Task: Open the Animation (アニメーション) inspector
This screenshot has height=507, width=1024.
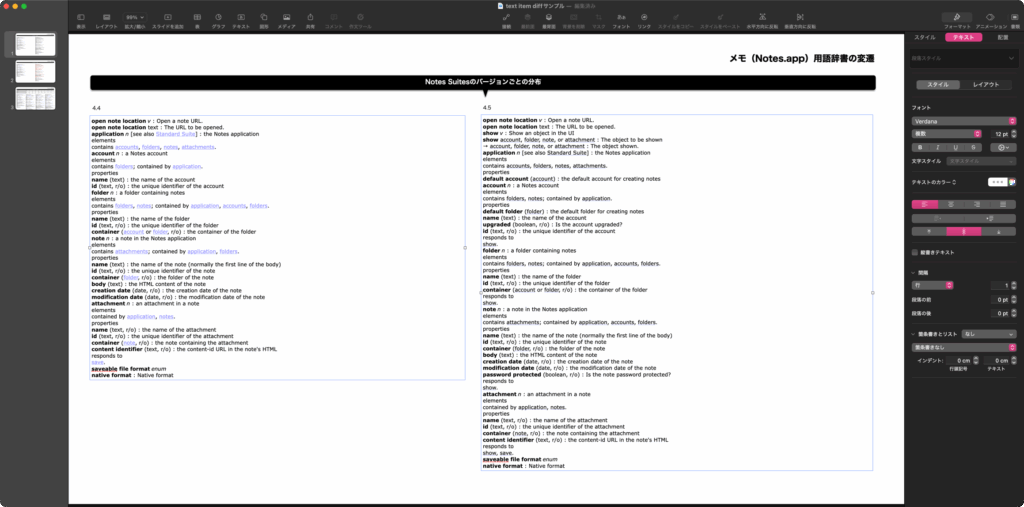Action: [990, 19]
